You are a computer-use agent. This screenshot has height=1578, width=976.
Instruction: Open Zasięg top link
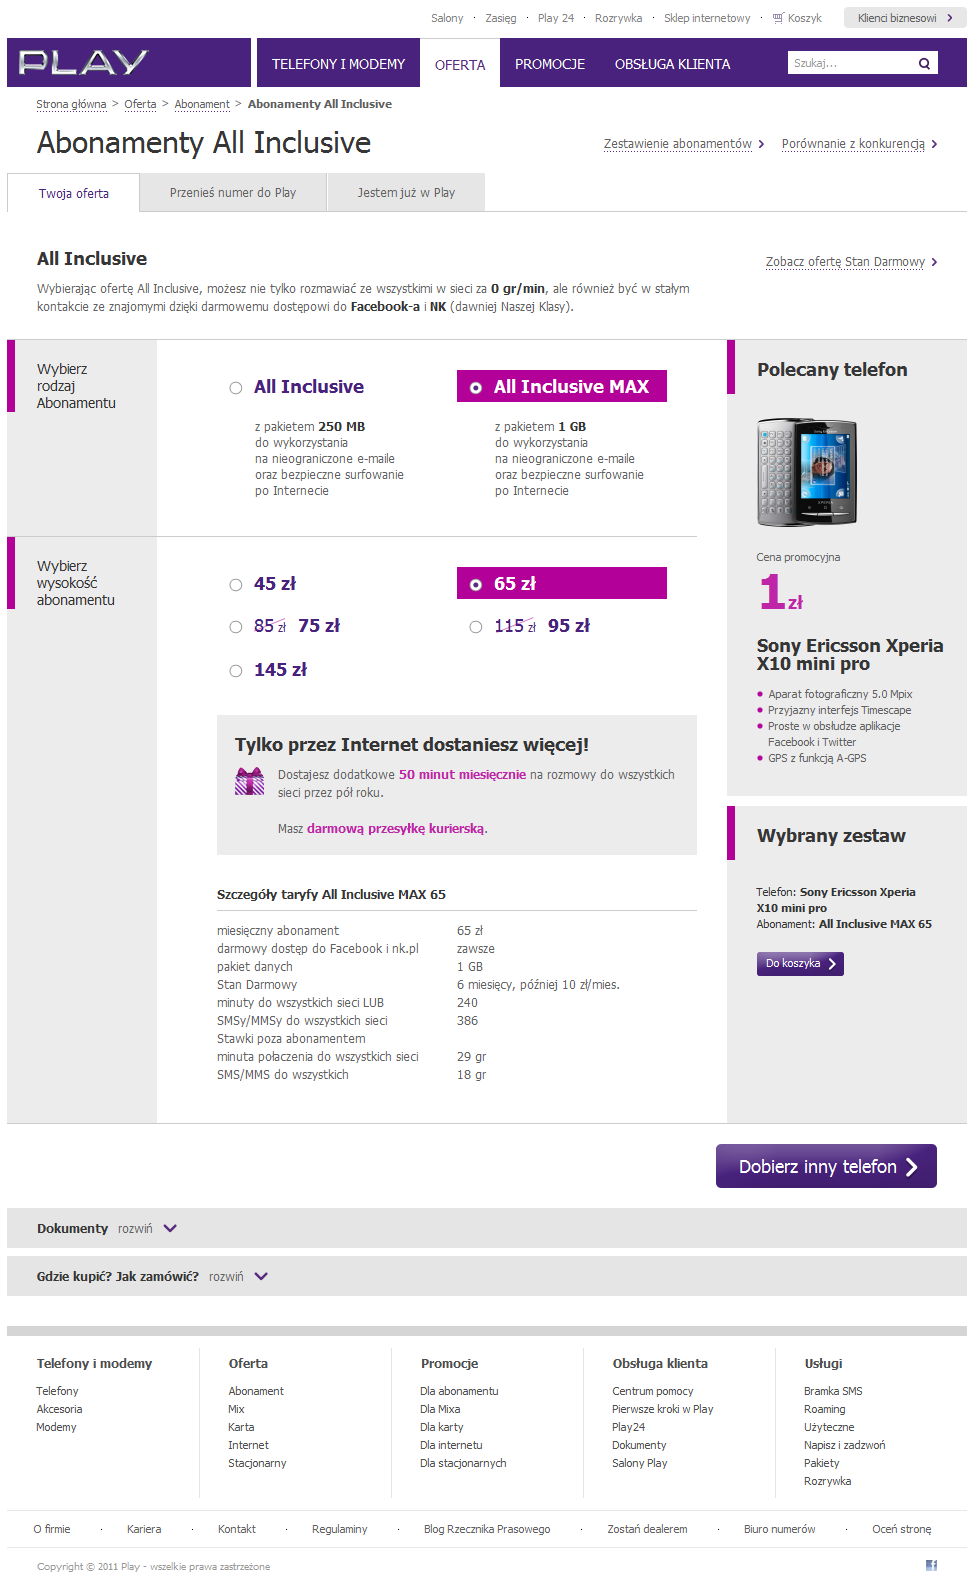pos(501,18)
